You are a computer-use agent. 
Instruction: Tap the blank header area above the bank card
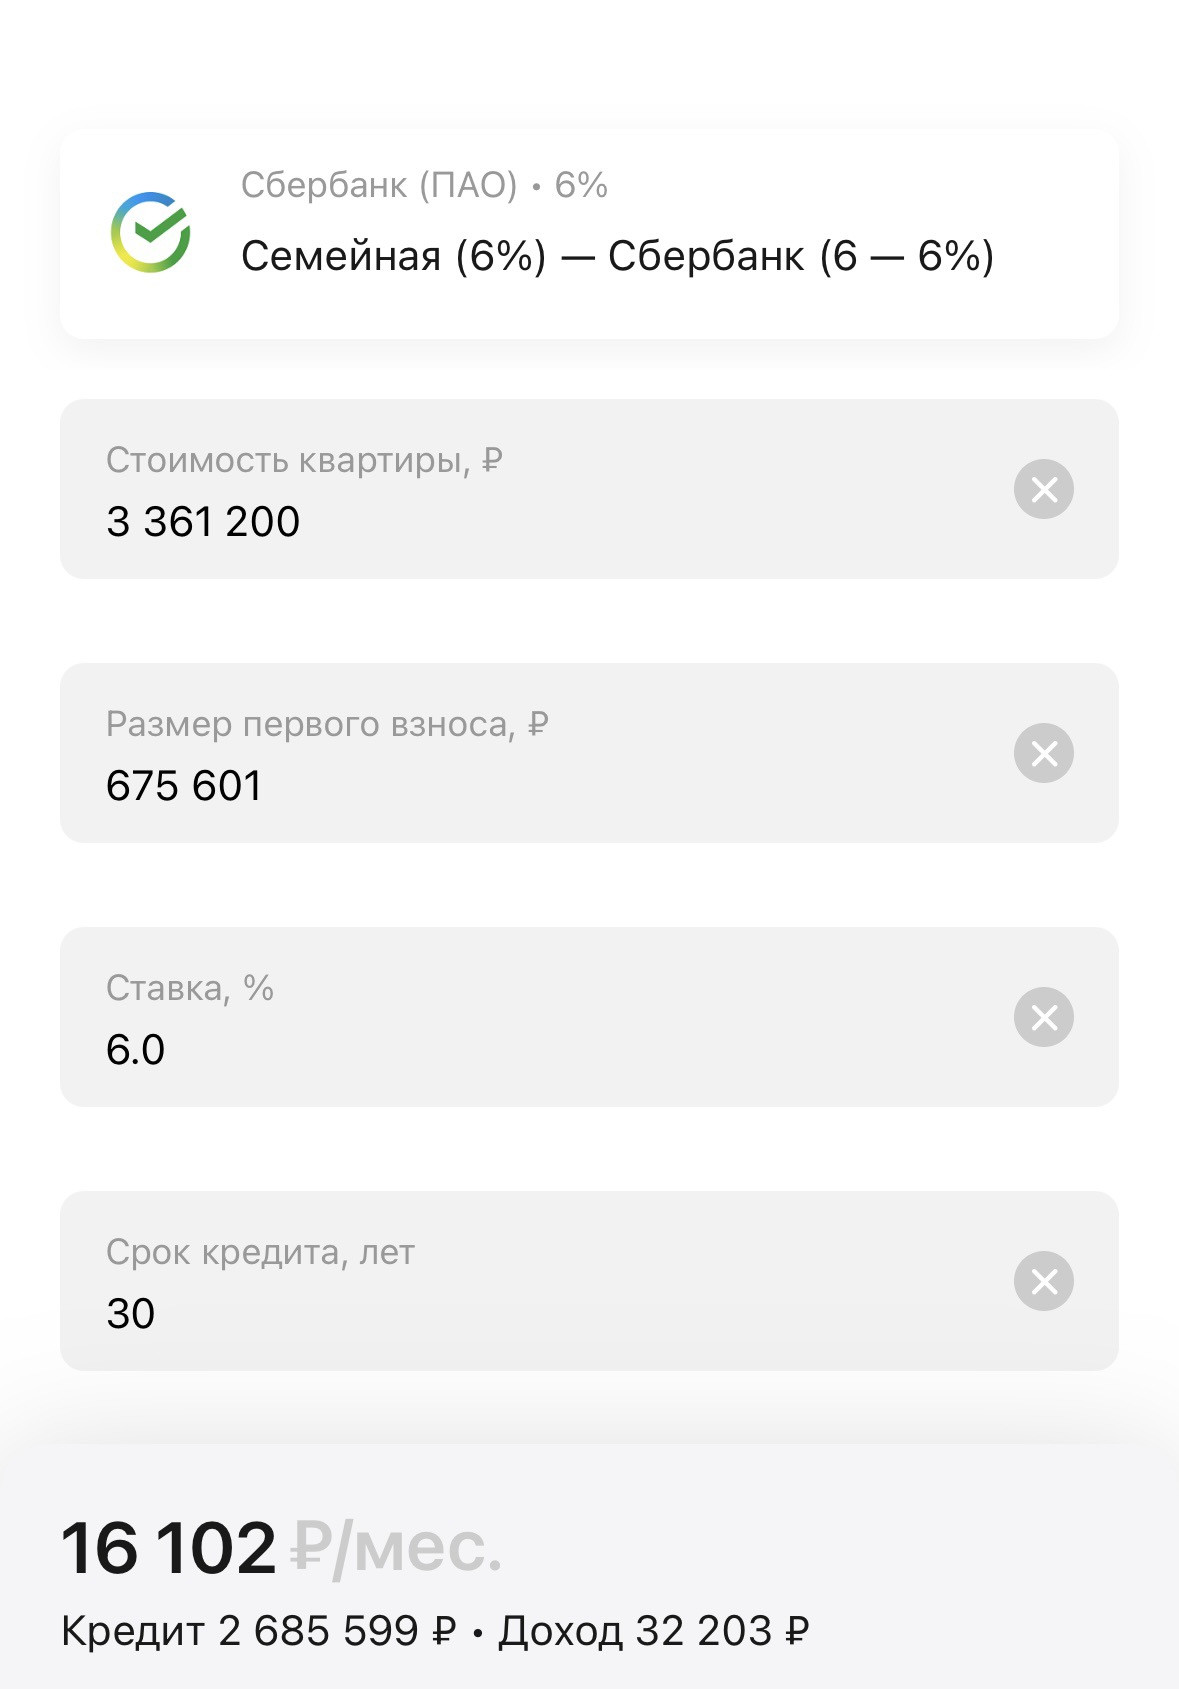(589, 60)
